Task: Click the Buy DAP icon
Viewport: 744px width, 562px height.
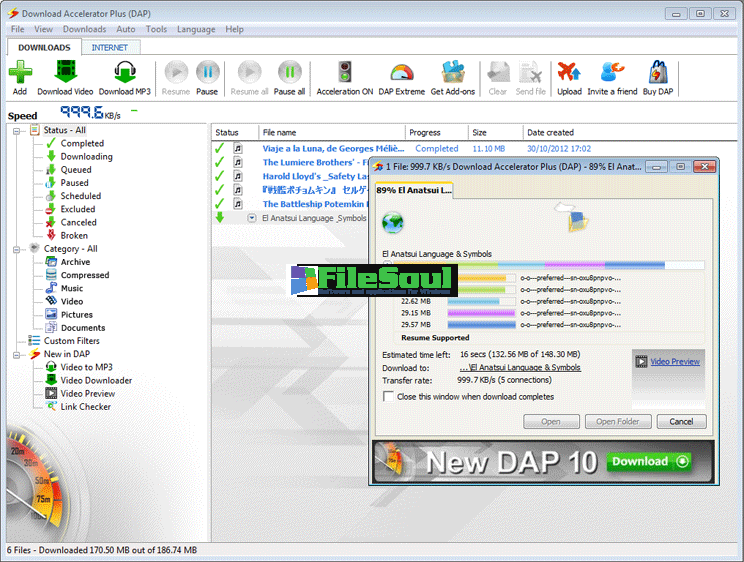Action: tap(657, 74)
